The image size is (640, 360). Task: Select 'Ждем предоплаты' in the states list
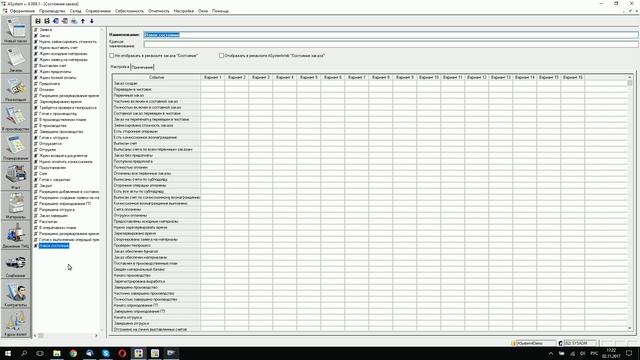tap(55, 72)
